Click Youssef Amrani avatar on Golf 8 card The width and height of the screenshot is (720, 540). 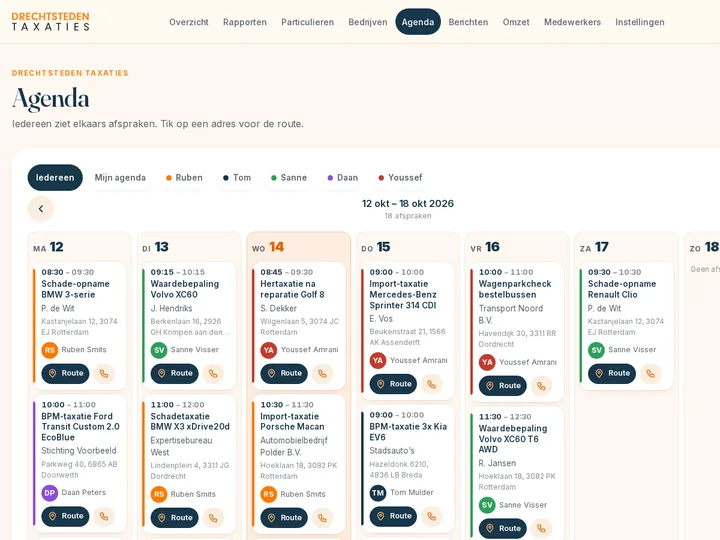[269, 350]
